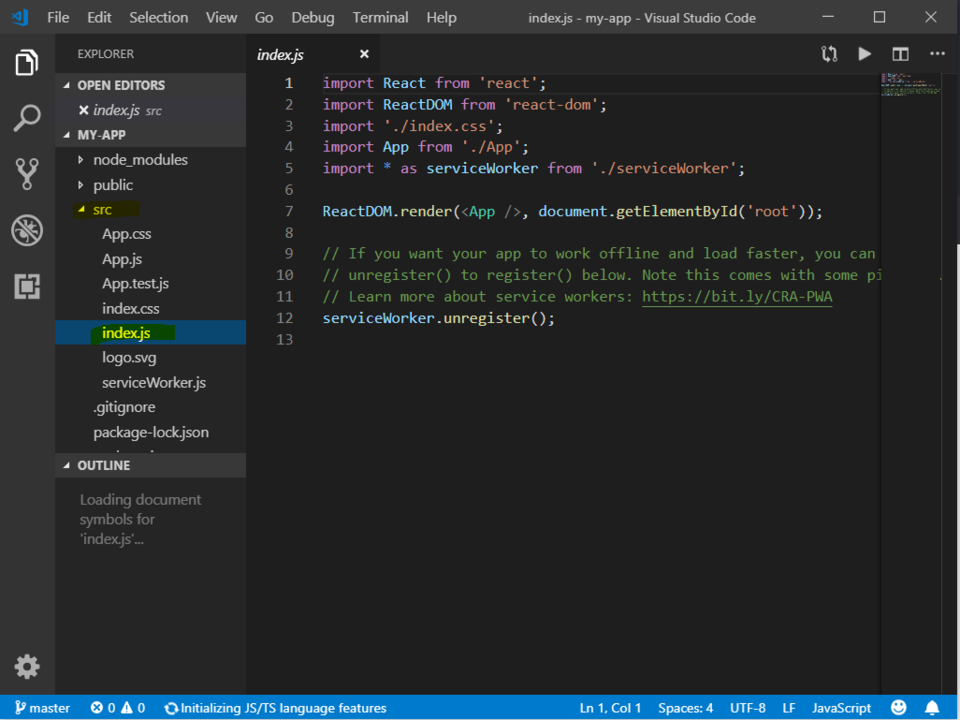Viewport: 960px width, 720px height.
Task: Close index.js in Open Editors list
Action: [x=84, y=110]
